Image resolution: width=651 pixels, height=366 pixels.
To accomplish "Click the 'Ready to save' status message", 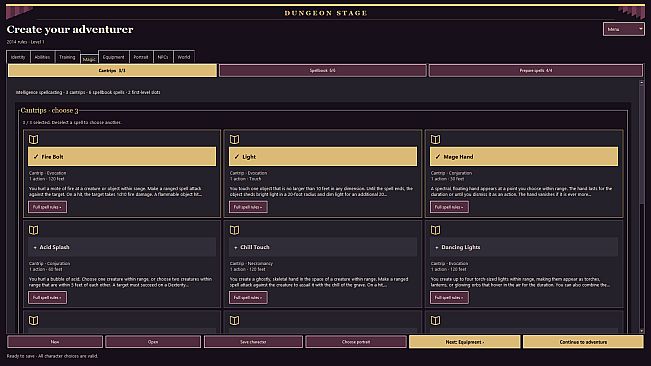I will [x=52, y=356].
